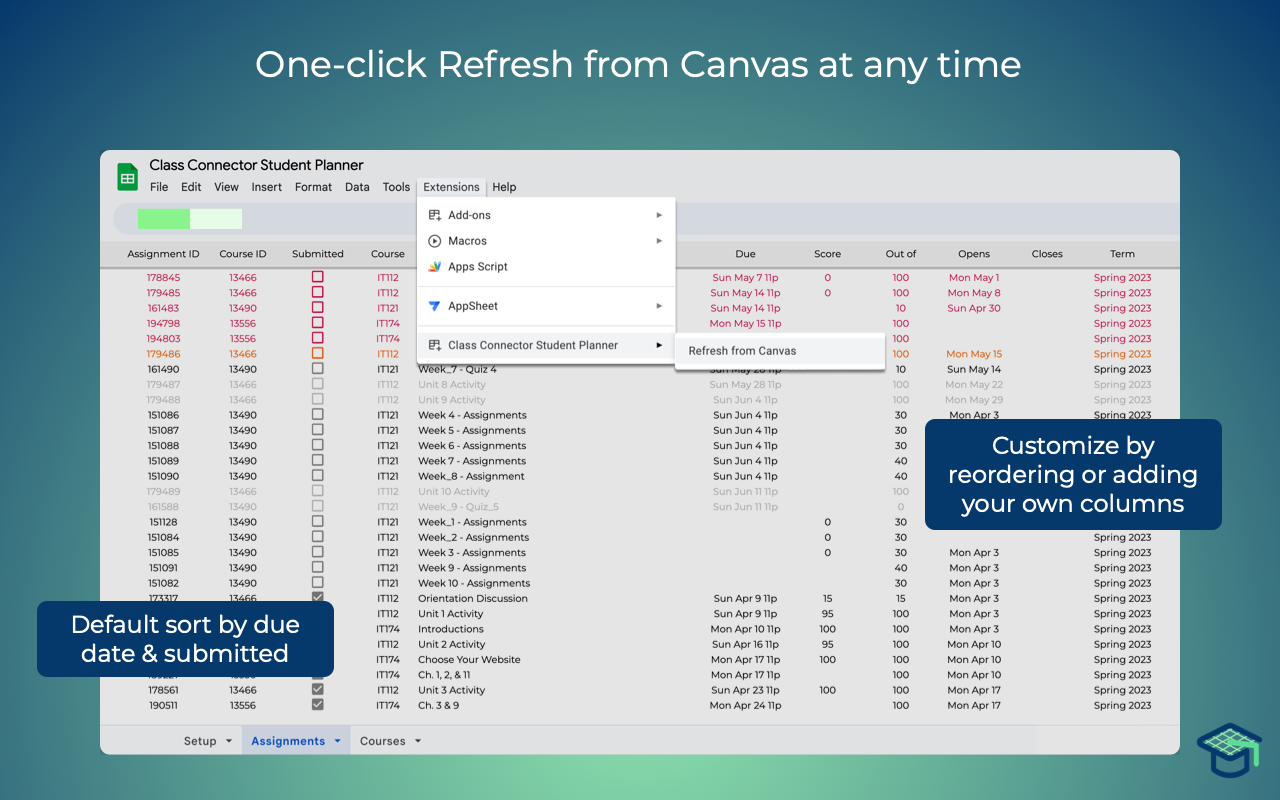Image resolution: width=1280 pixels, height=800 pixels.
Task: Check Submitted box for assignment 151086
Action: tap(318, 414)
